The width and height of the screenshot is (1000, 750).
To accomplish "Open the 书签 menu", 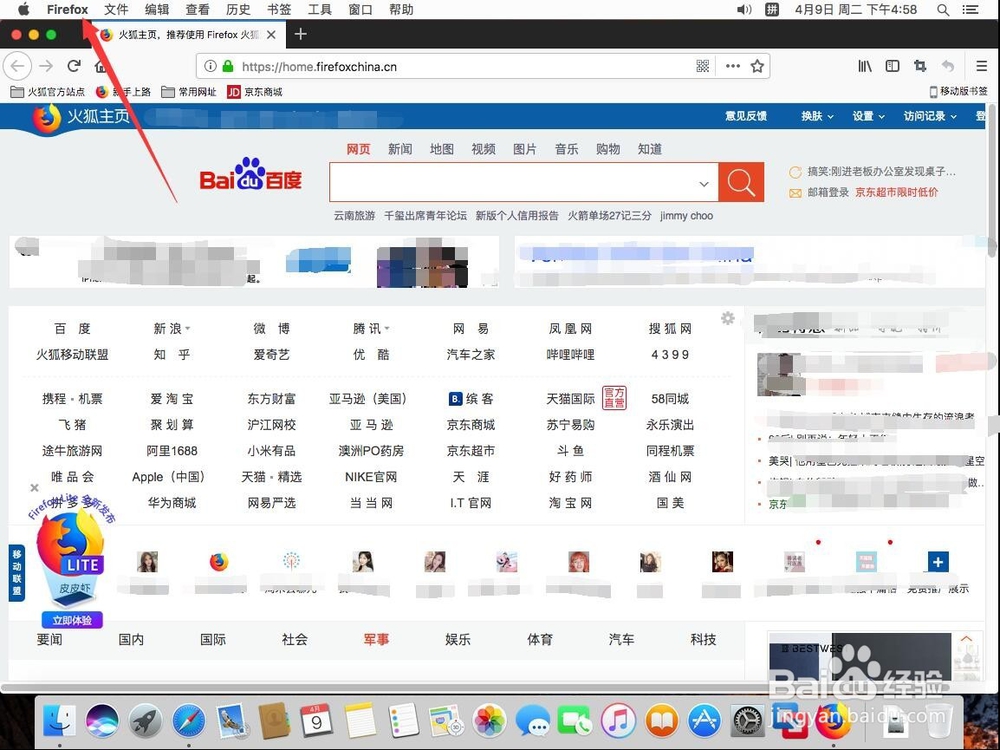I will (279, 10).
